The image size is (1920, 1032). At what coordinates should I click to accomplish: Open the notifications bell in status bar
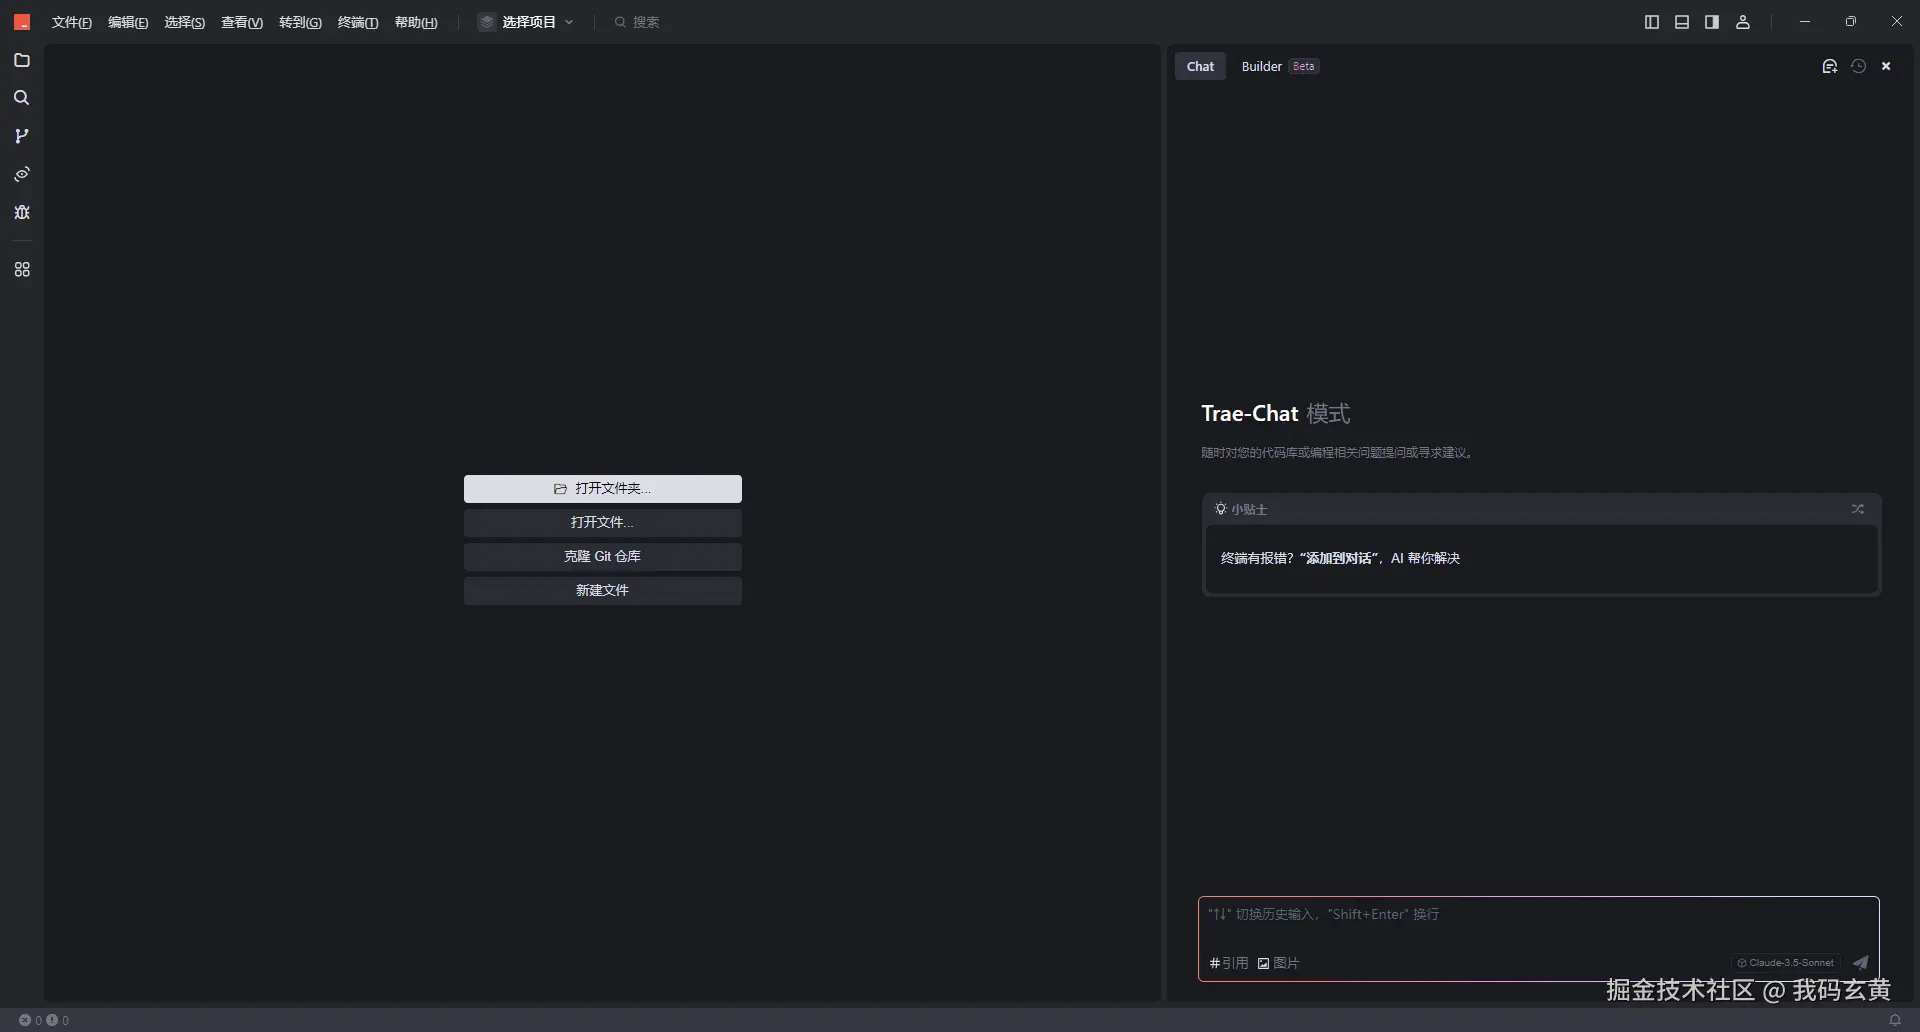point(1895,1020)
